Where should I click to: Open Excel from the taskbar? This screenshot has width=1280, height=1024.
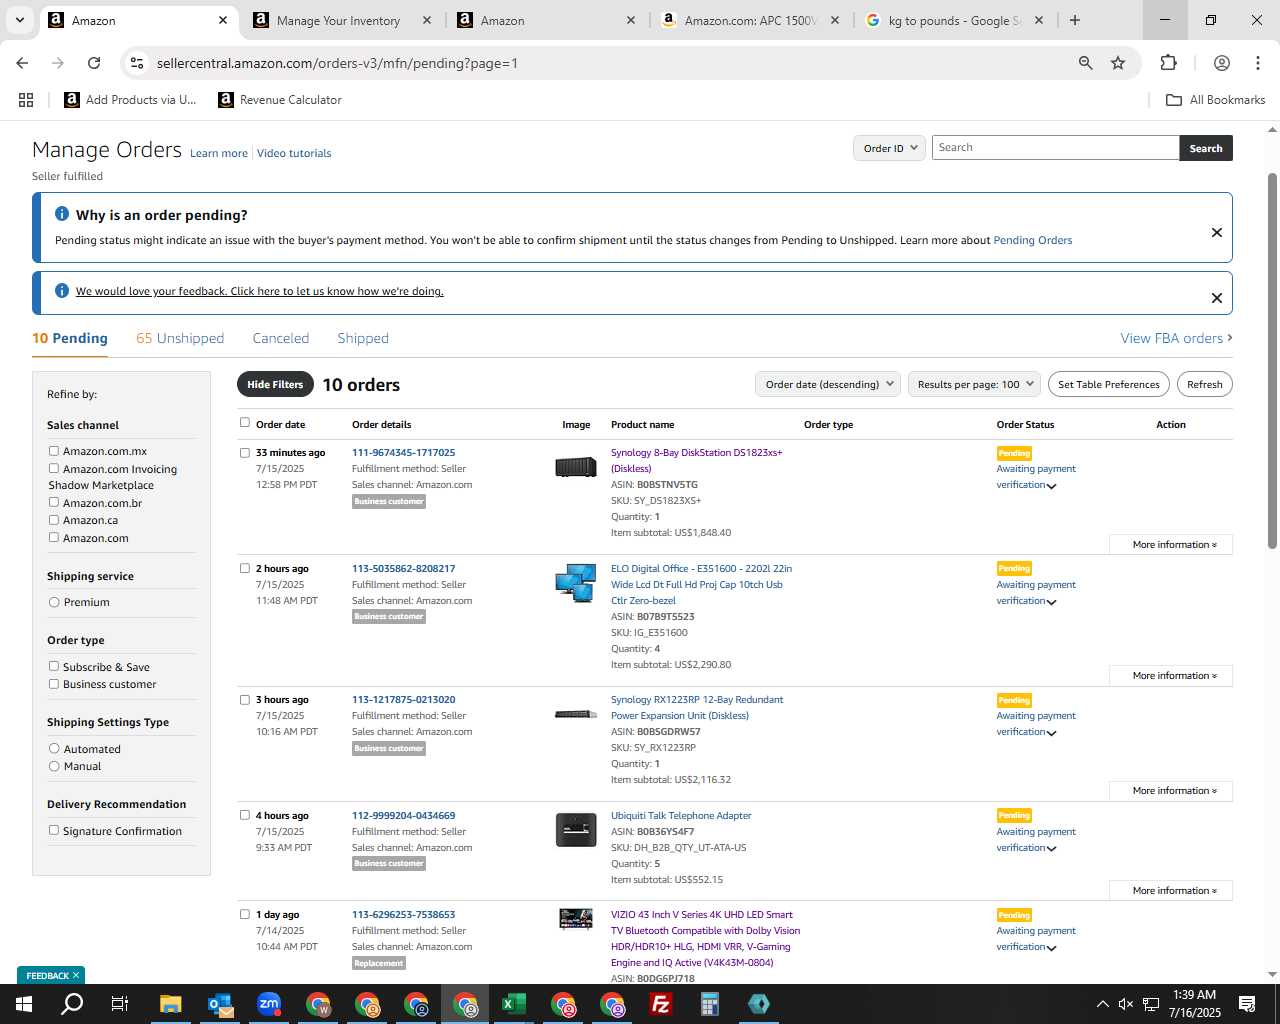(514, 1004)
